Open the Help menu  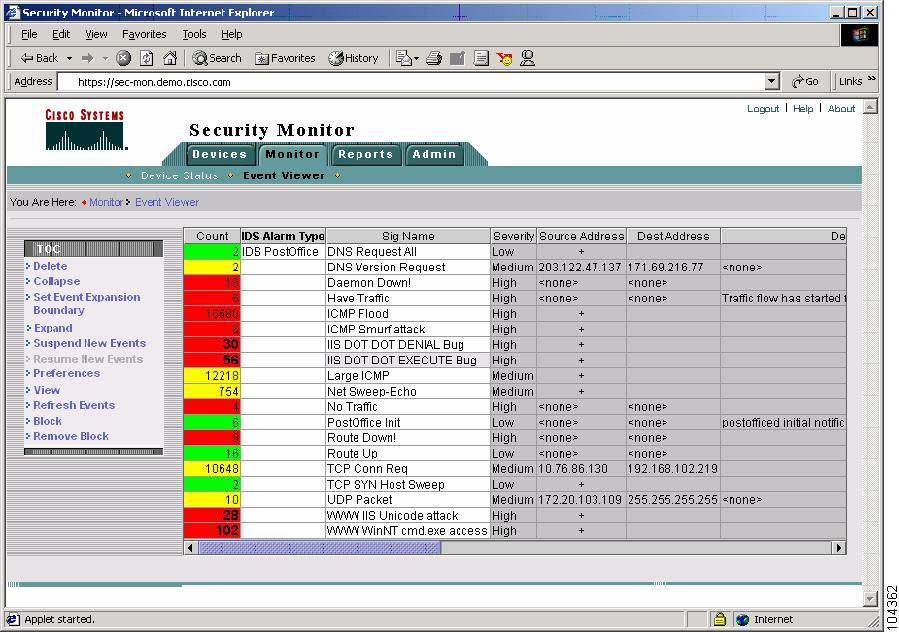[x=232, y=34]
